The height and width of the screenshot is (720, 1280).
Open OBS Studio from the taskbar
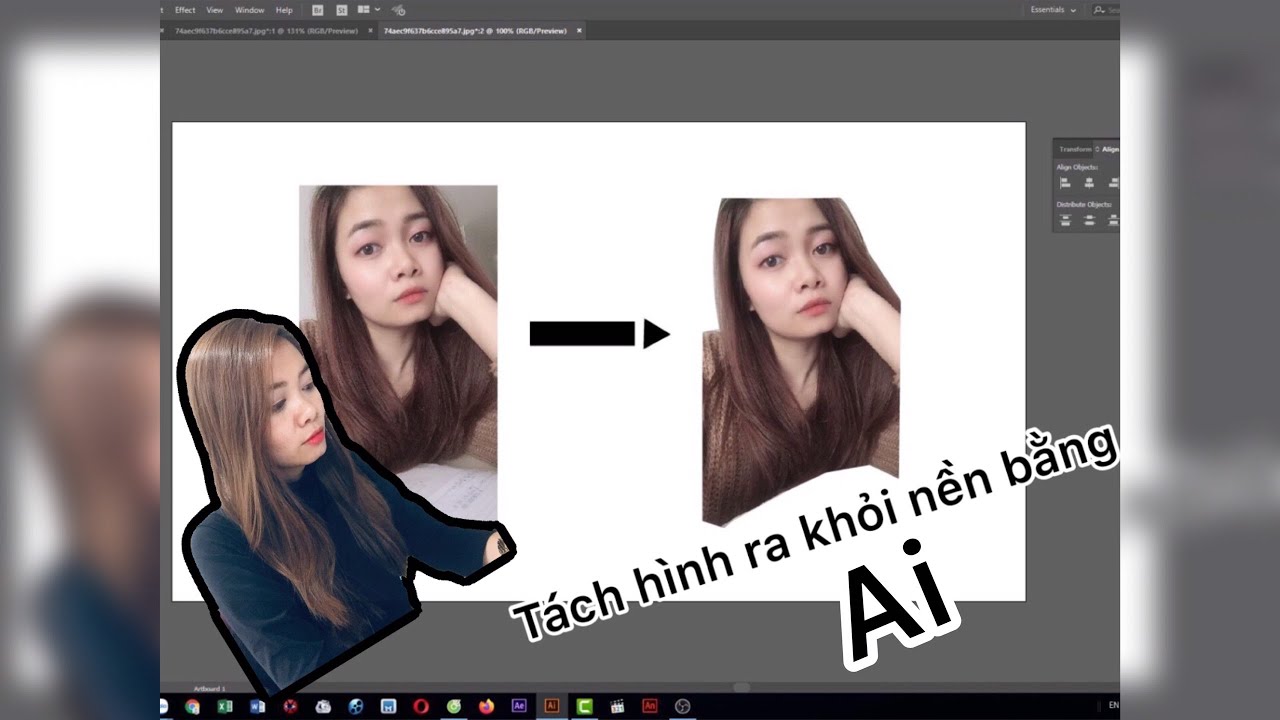click(x=683, y=706)
